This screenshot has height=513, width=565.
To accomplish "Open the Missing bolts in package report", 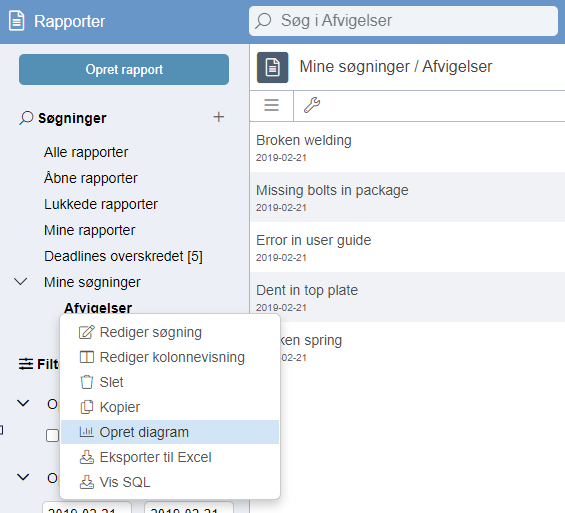I will [x=408, y=197].
